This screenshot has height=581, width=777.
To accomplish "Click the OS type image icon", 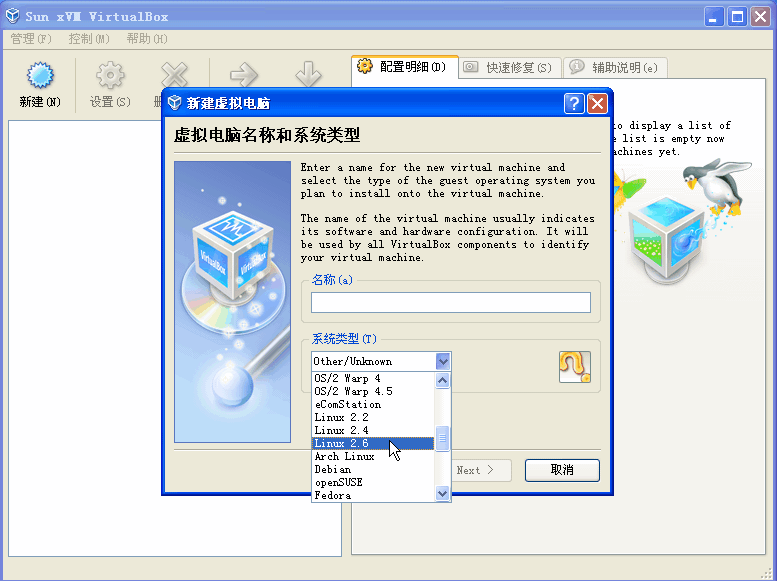I will pos(575,367).
